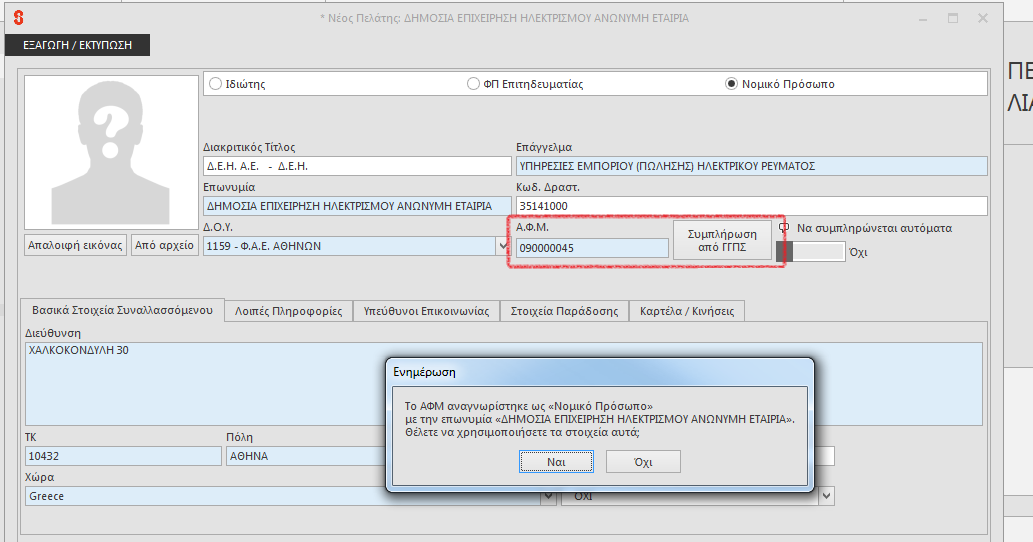
Task: Decline with the Όχι dialog button
Action: coord(643,462)
